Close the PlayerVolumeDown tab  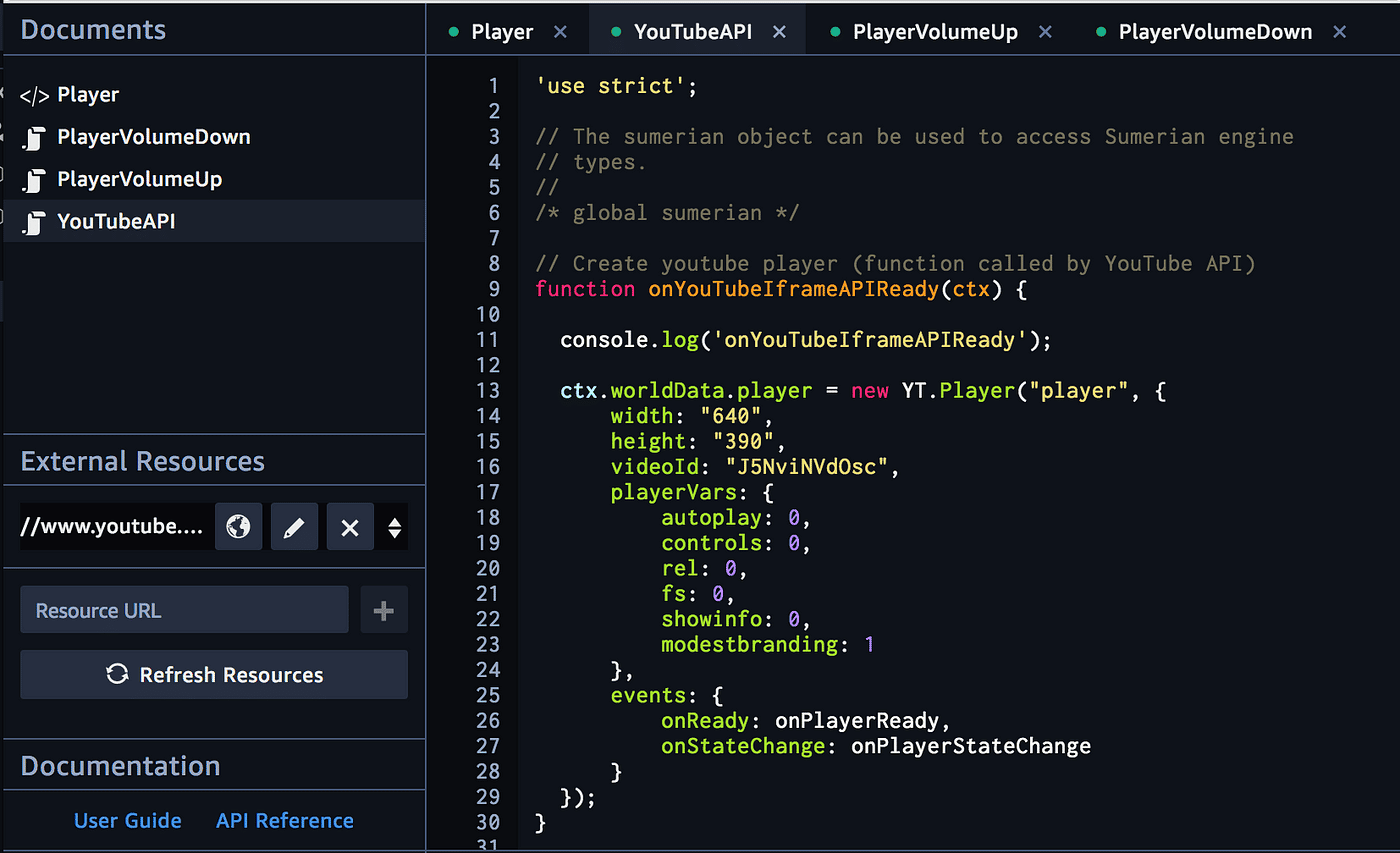(1340, 32)
